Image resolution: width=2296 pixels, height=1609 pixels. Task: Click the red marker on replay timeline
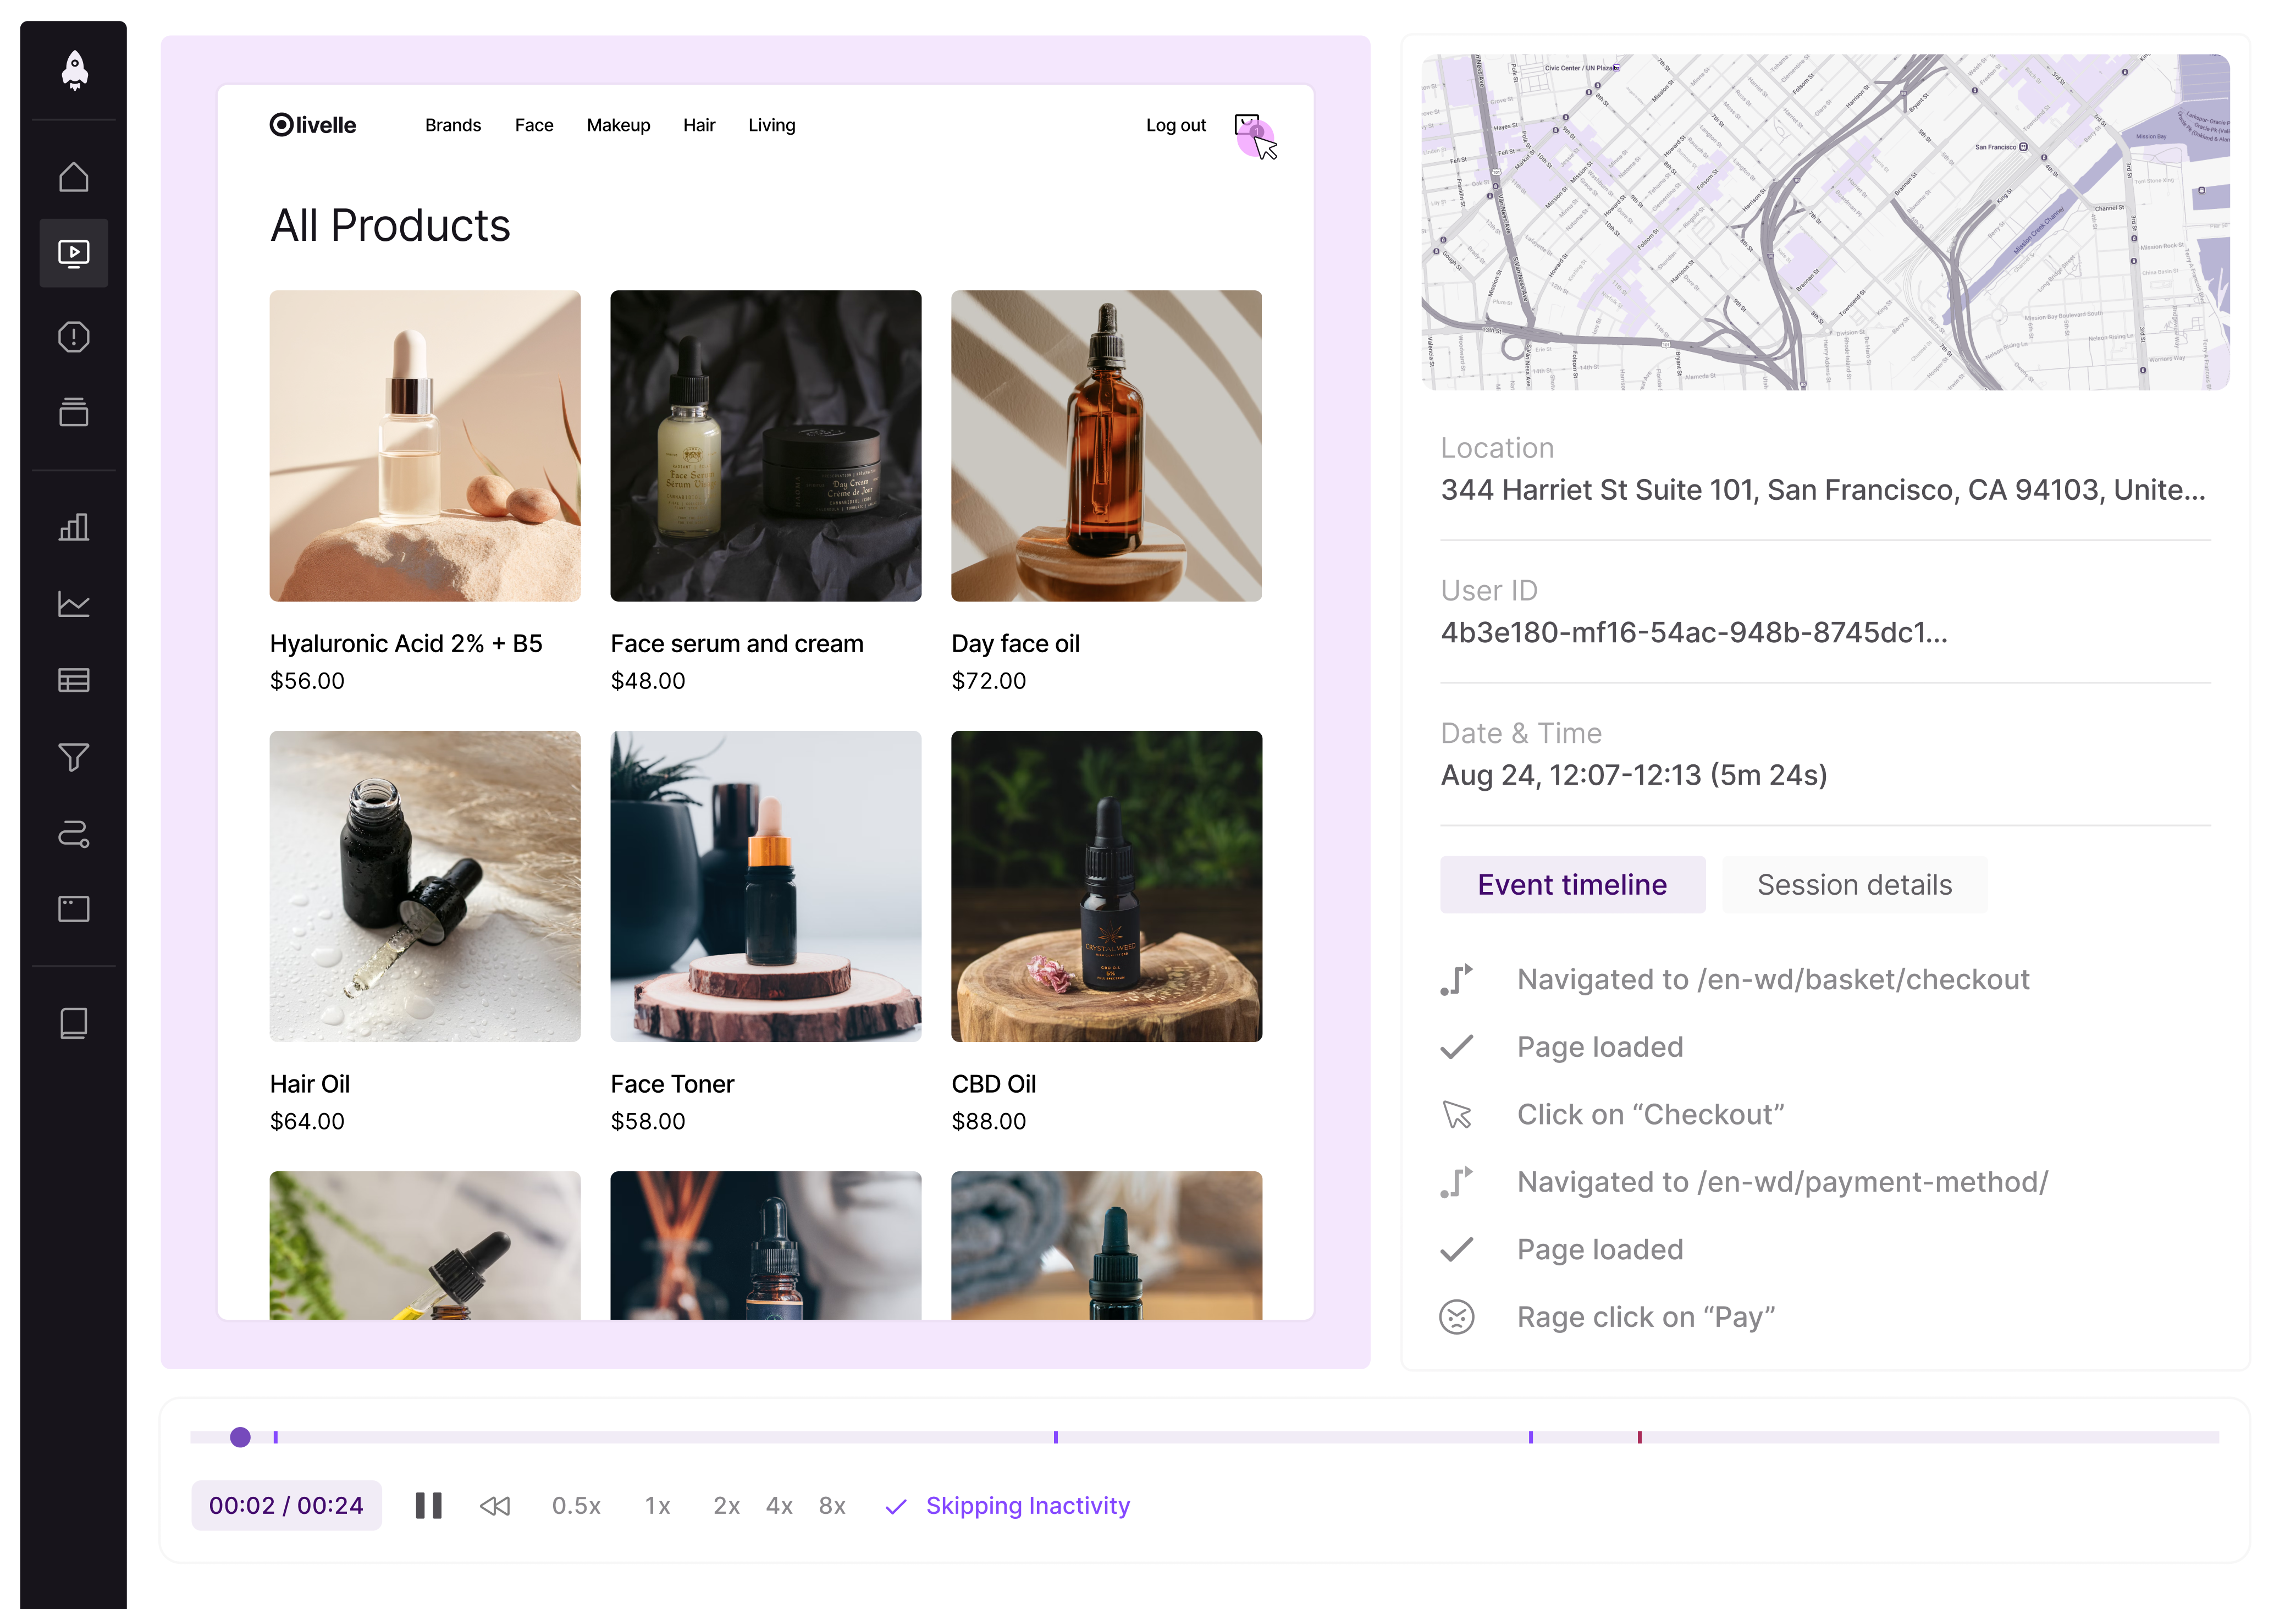click(x=1639, y=1437)
